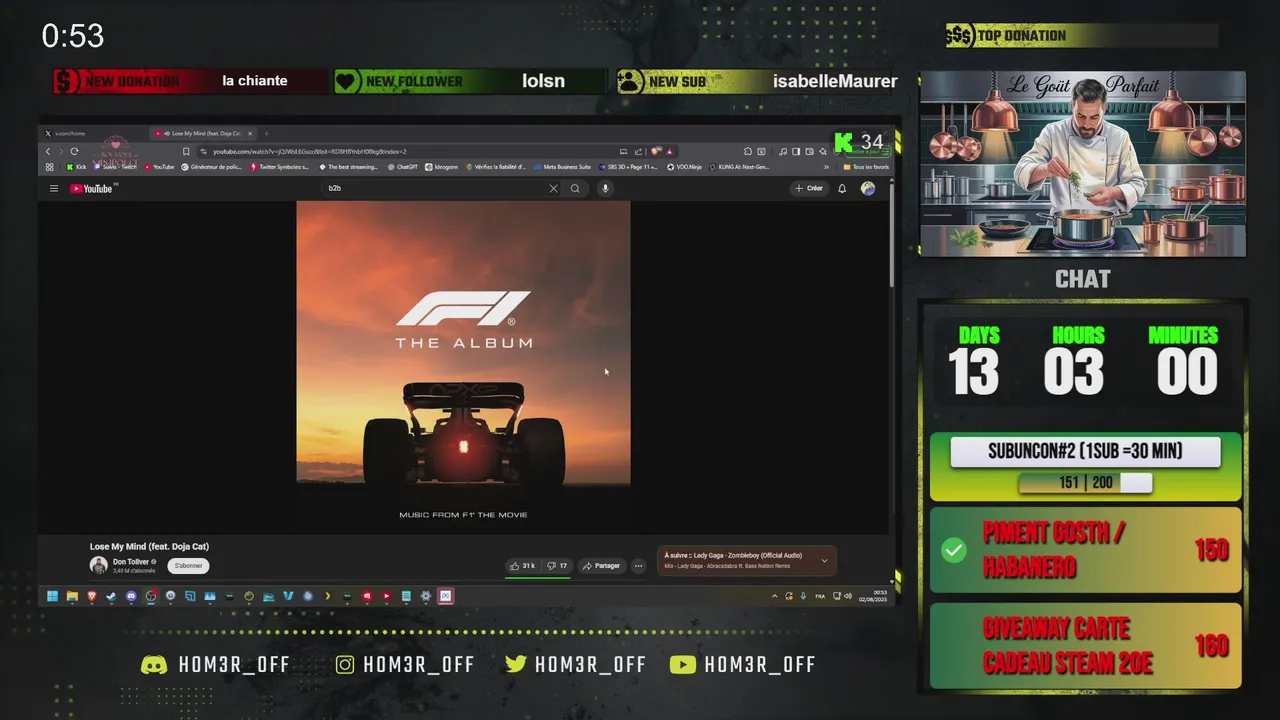
Task: Open the Meta Business Suite bookmark
Action: 563,167
